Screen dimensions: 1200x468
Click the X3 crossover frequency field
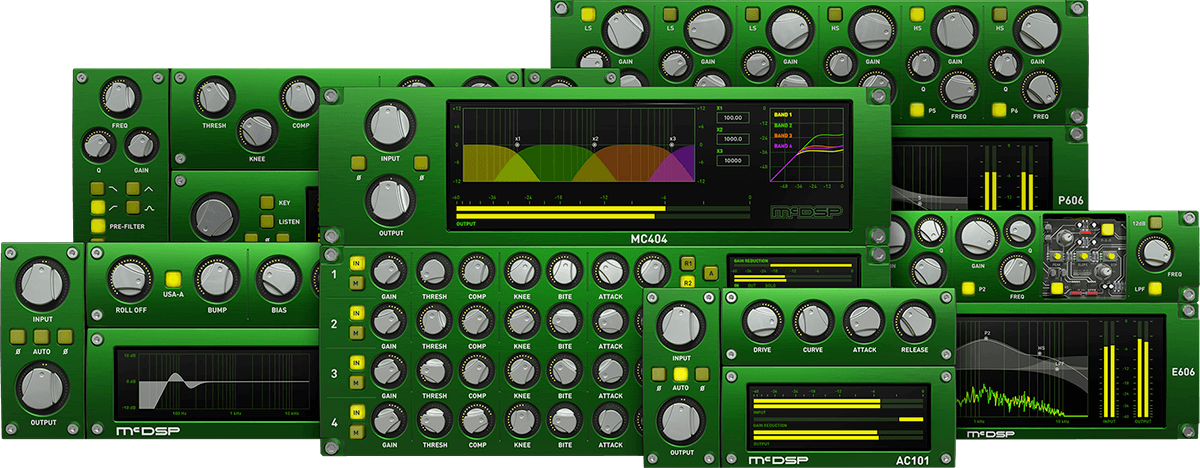pos(732,161)
